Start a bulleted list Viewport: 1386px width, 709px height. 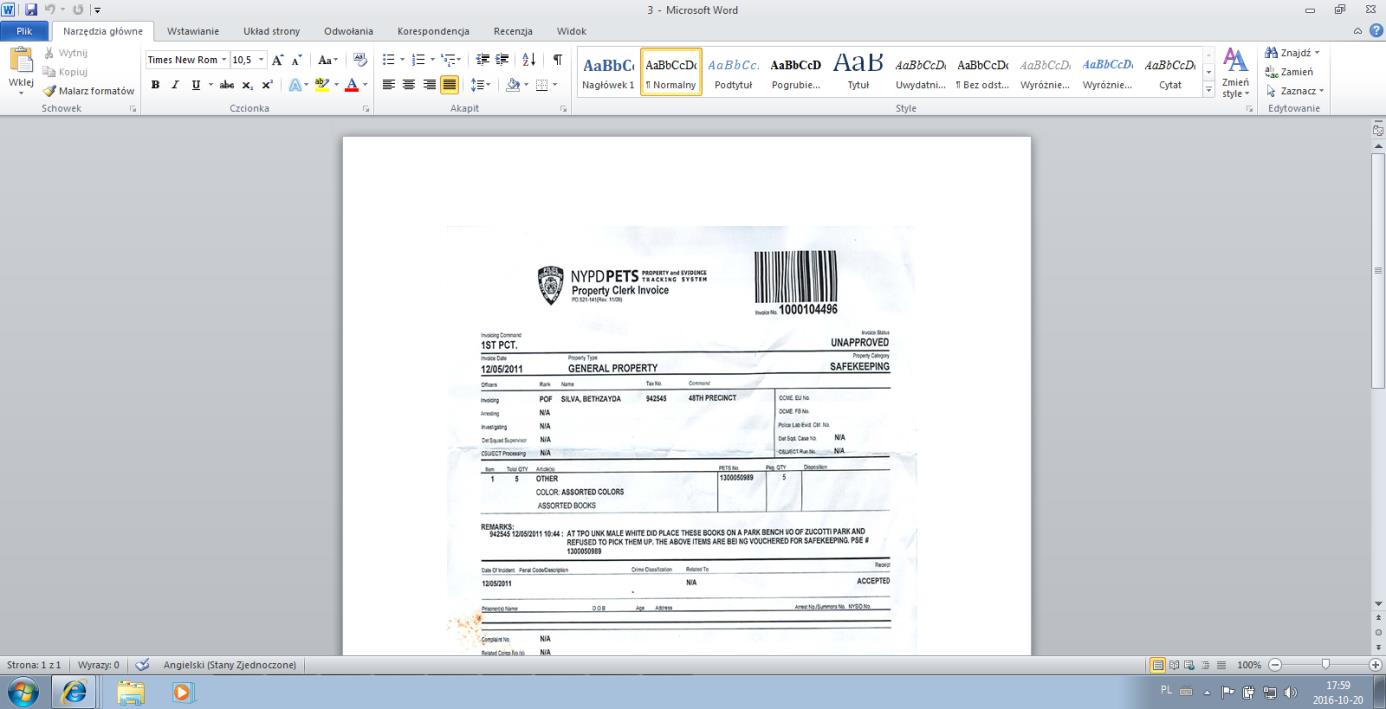389,59
